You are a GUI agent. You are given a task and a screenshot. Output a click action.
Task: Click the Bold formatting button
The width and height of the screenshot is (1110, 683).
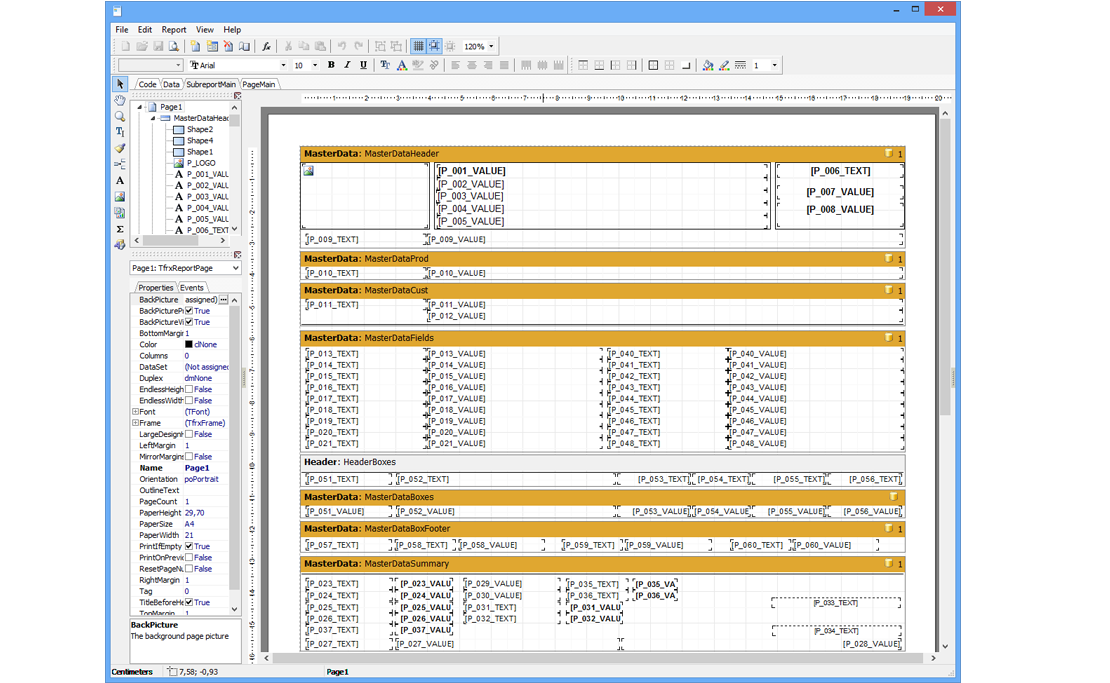[x=331, y=65]
